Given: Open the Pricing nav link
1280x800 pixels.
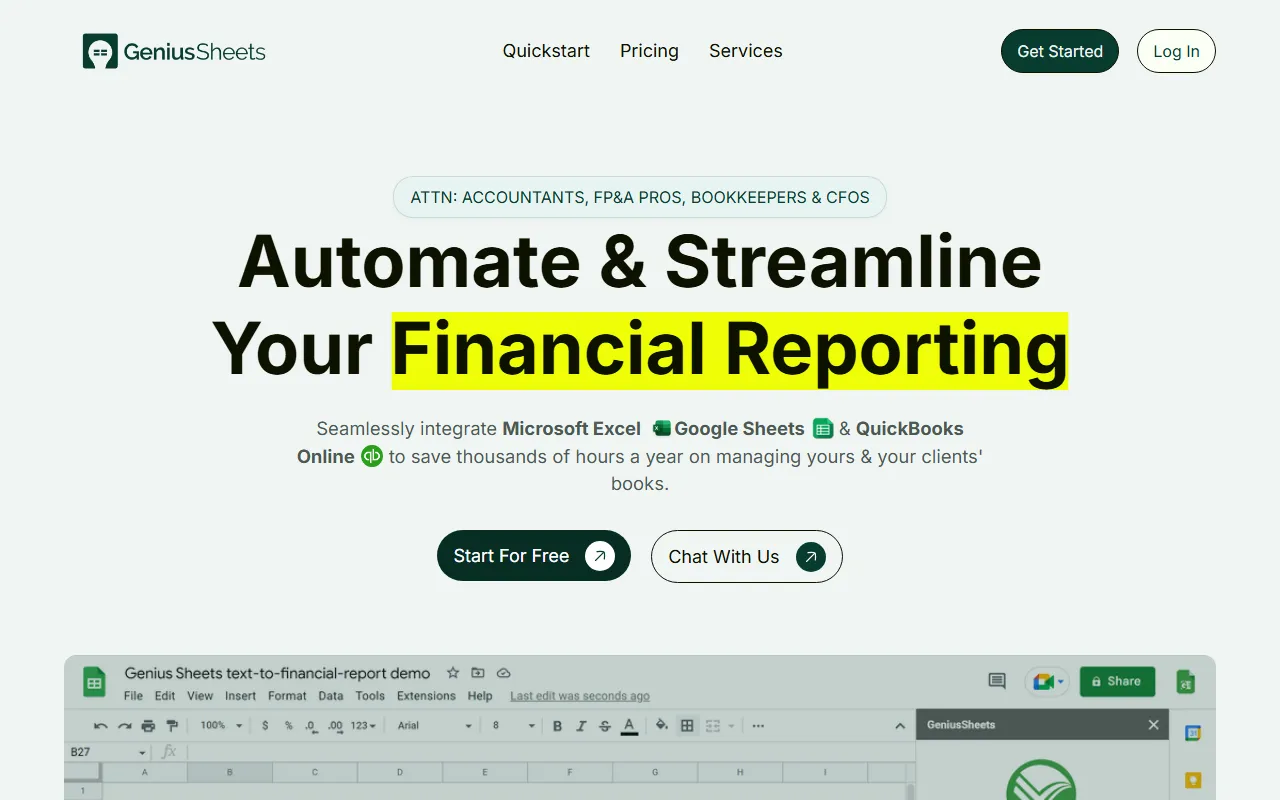Looking at the screenshot, I should pos(649,51).
